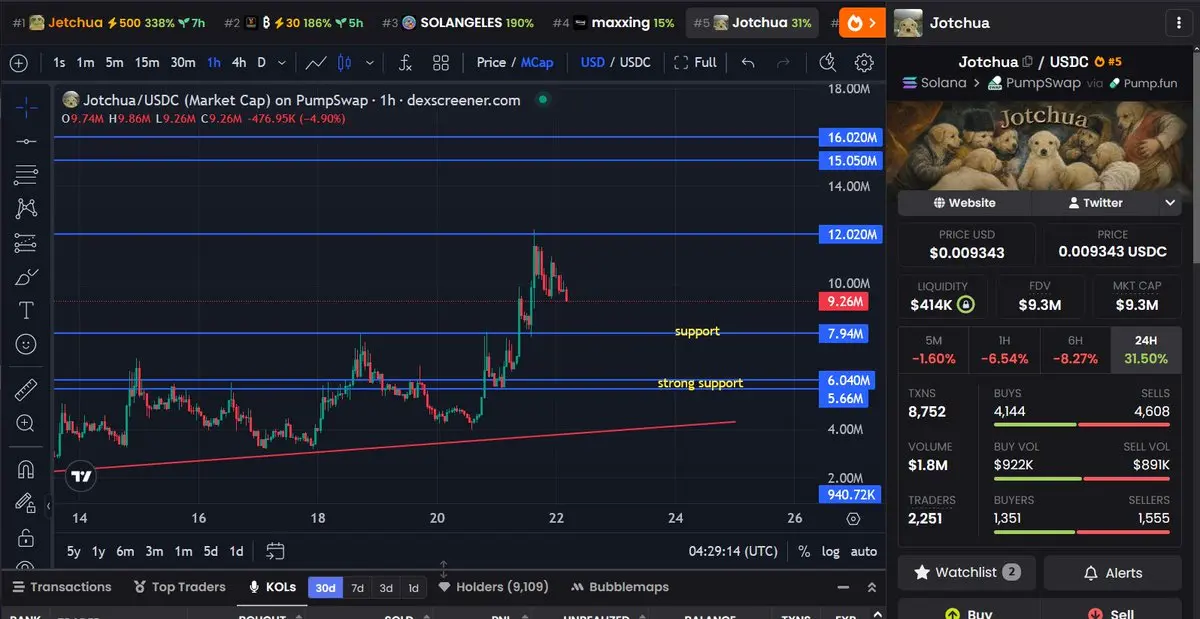Open the Jotchua Twitter link
Screen dimensions: 1200x619
pos(1095,203)
